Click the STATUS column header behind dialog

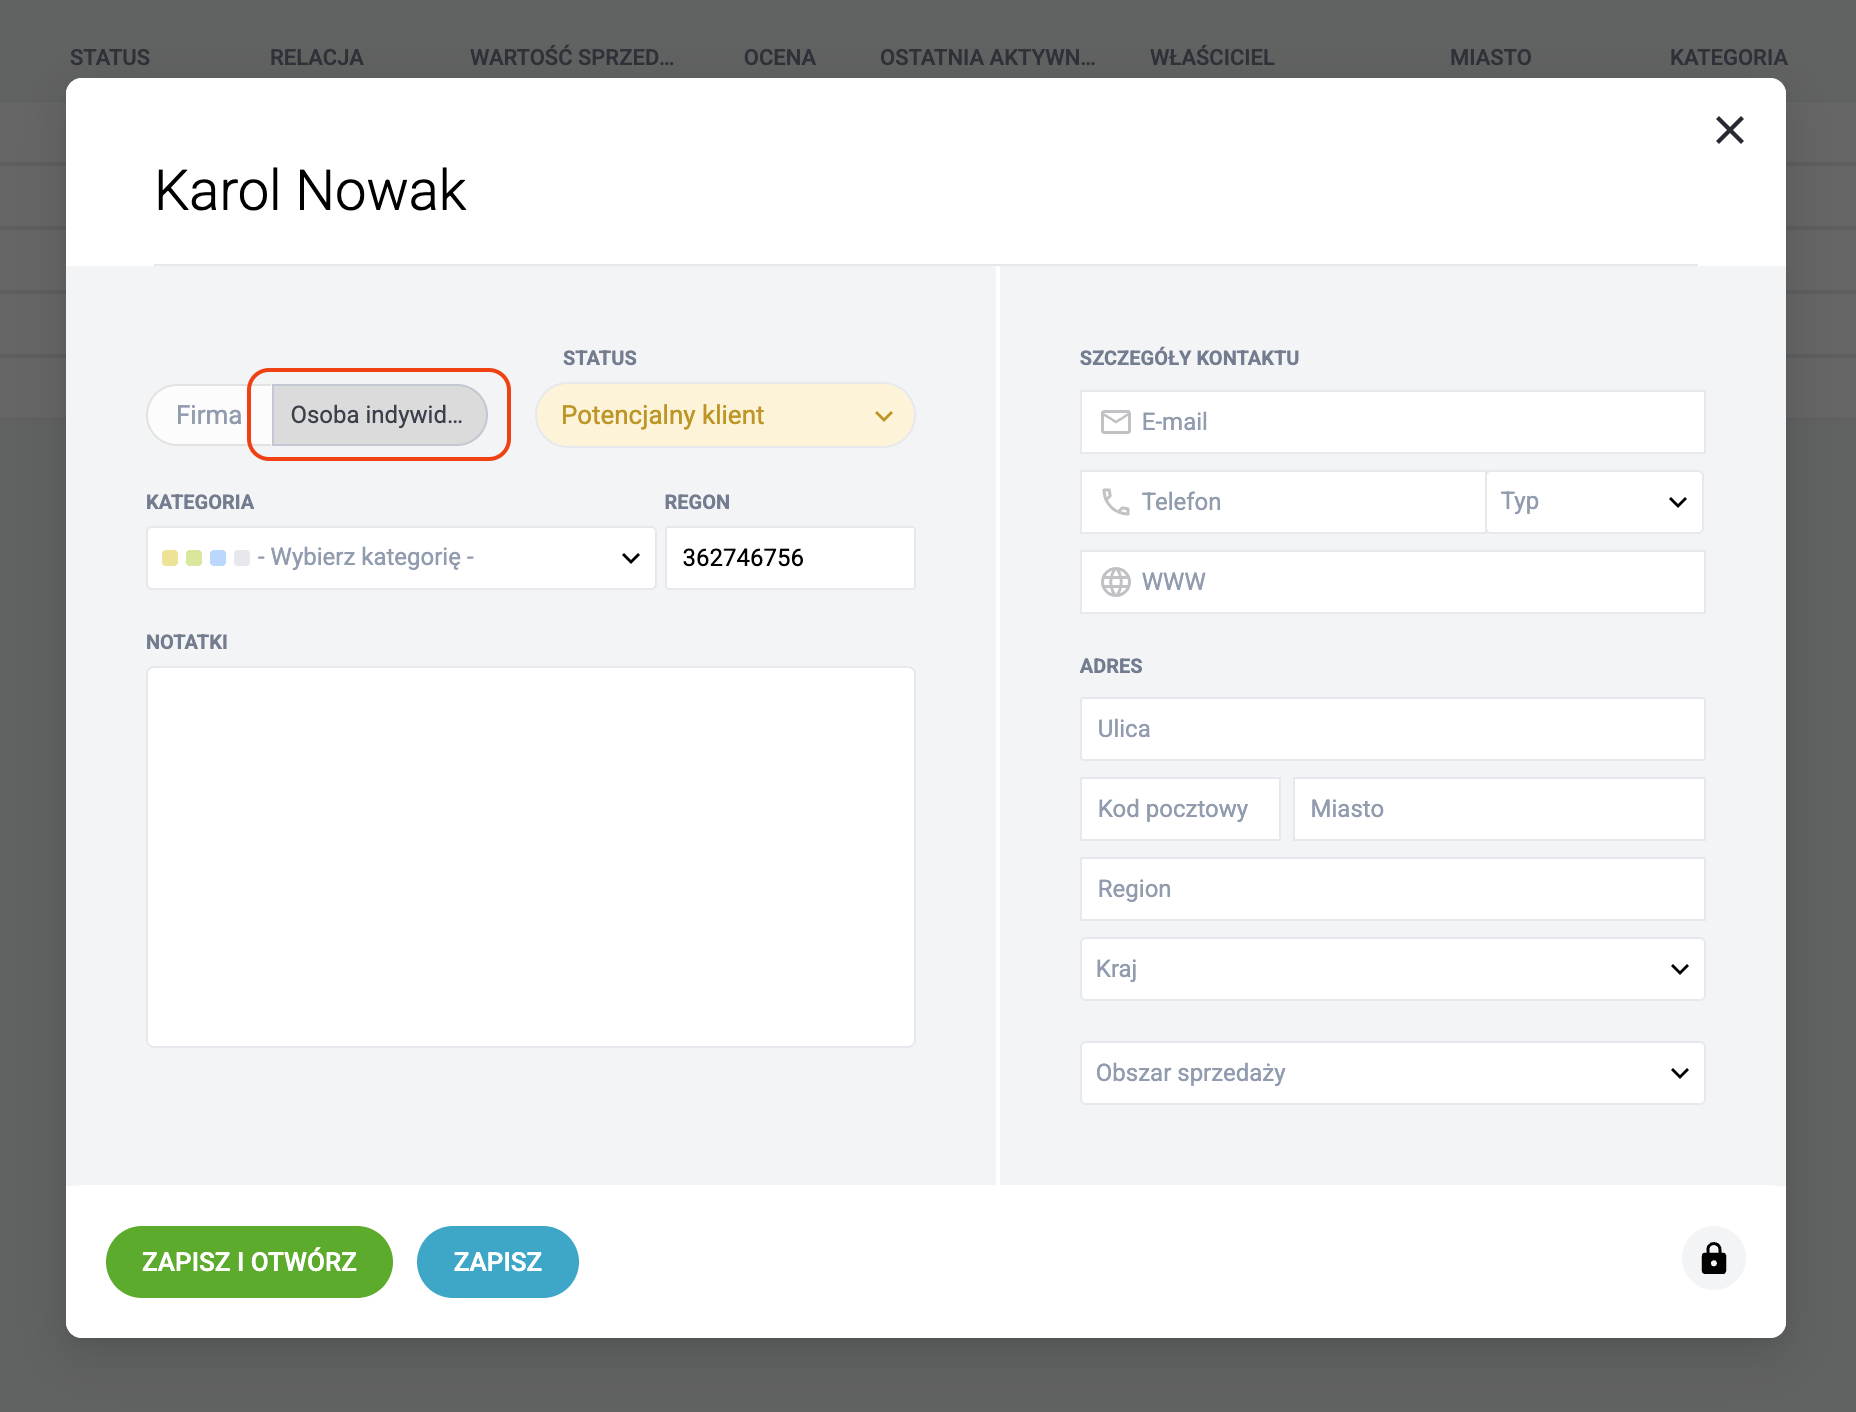point(110,57)
